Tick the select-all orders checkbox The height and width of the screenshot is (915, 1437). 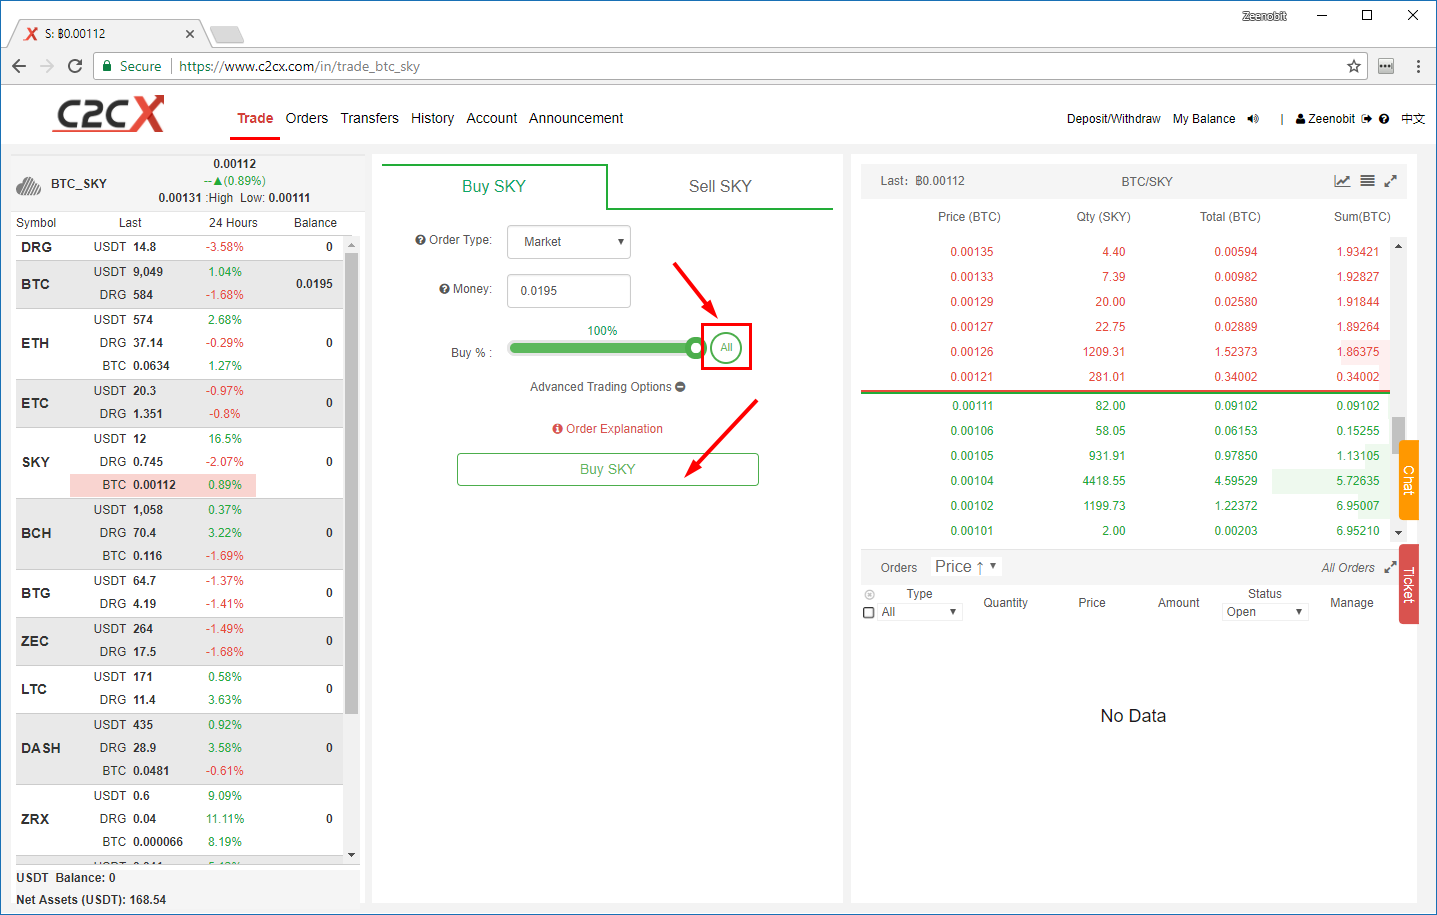tap(869, 612)
